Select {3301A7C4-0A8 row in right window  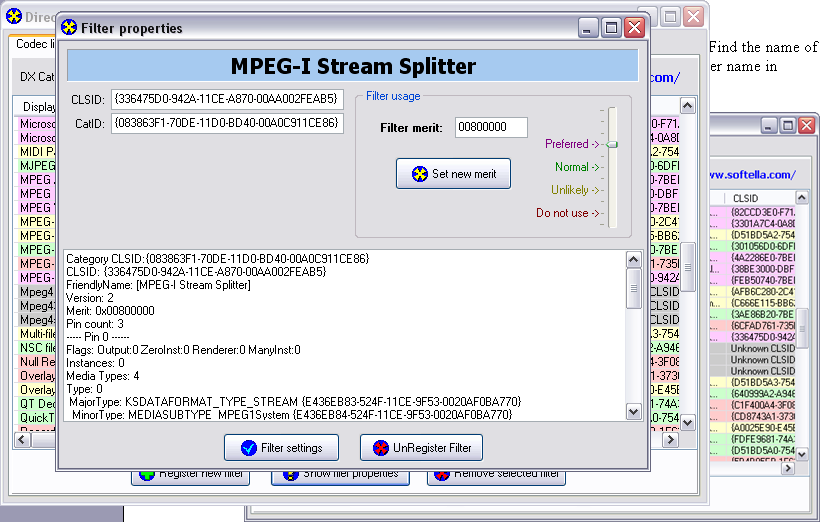(x=753, y=224)
